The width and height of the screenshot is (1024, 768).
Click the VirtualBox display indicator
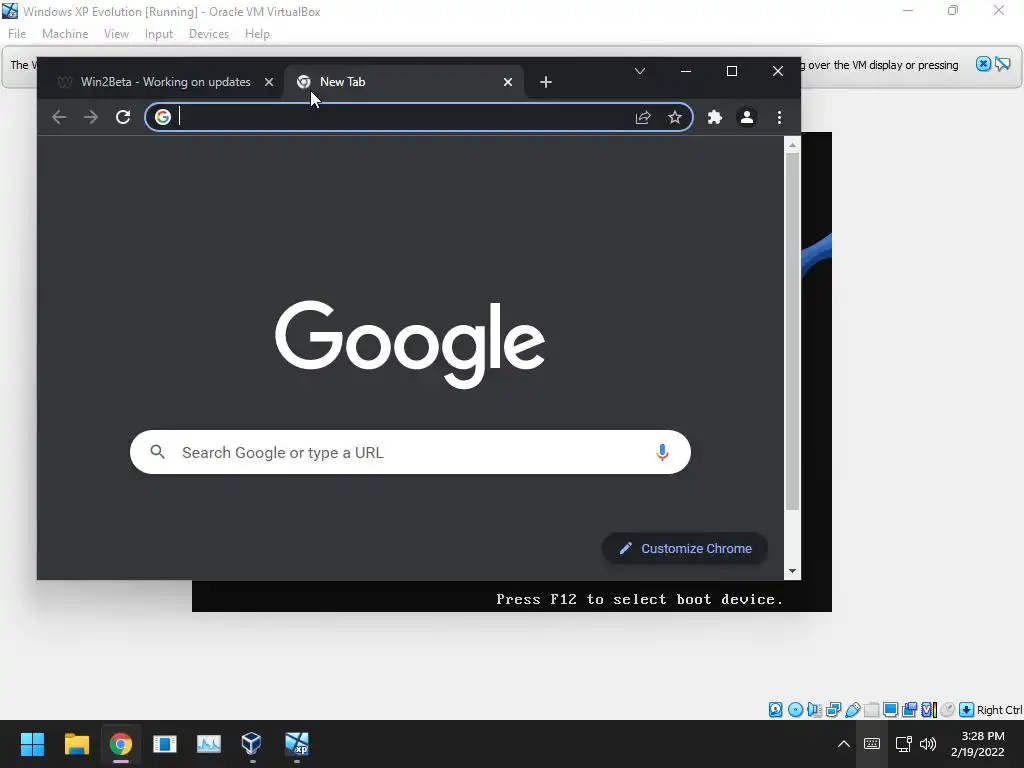point(890,710)
